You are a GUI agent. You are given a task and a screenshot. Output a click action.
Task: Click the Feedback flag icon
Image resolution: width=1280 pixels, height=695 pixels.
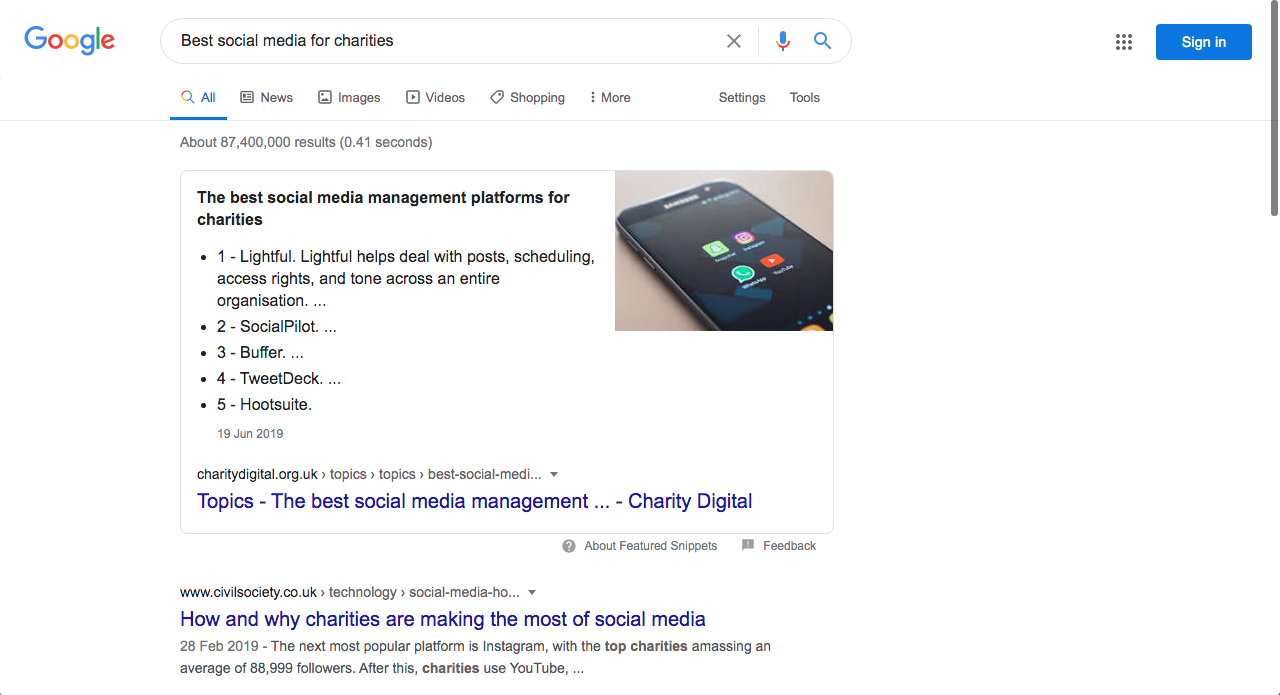[x=748, y=546]
